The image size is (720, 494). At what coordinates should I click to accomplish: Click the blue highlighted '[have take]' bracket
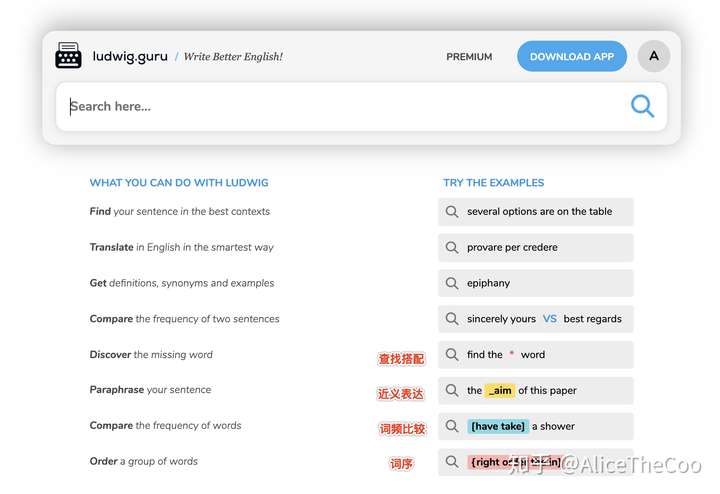pyautogui.click(x=498, y=426)
